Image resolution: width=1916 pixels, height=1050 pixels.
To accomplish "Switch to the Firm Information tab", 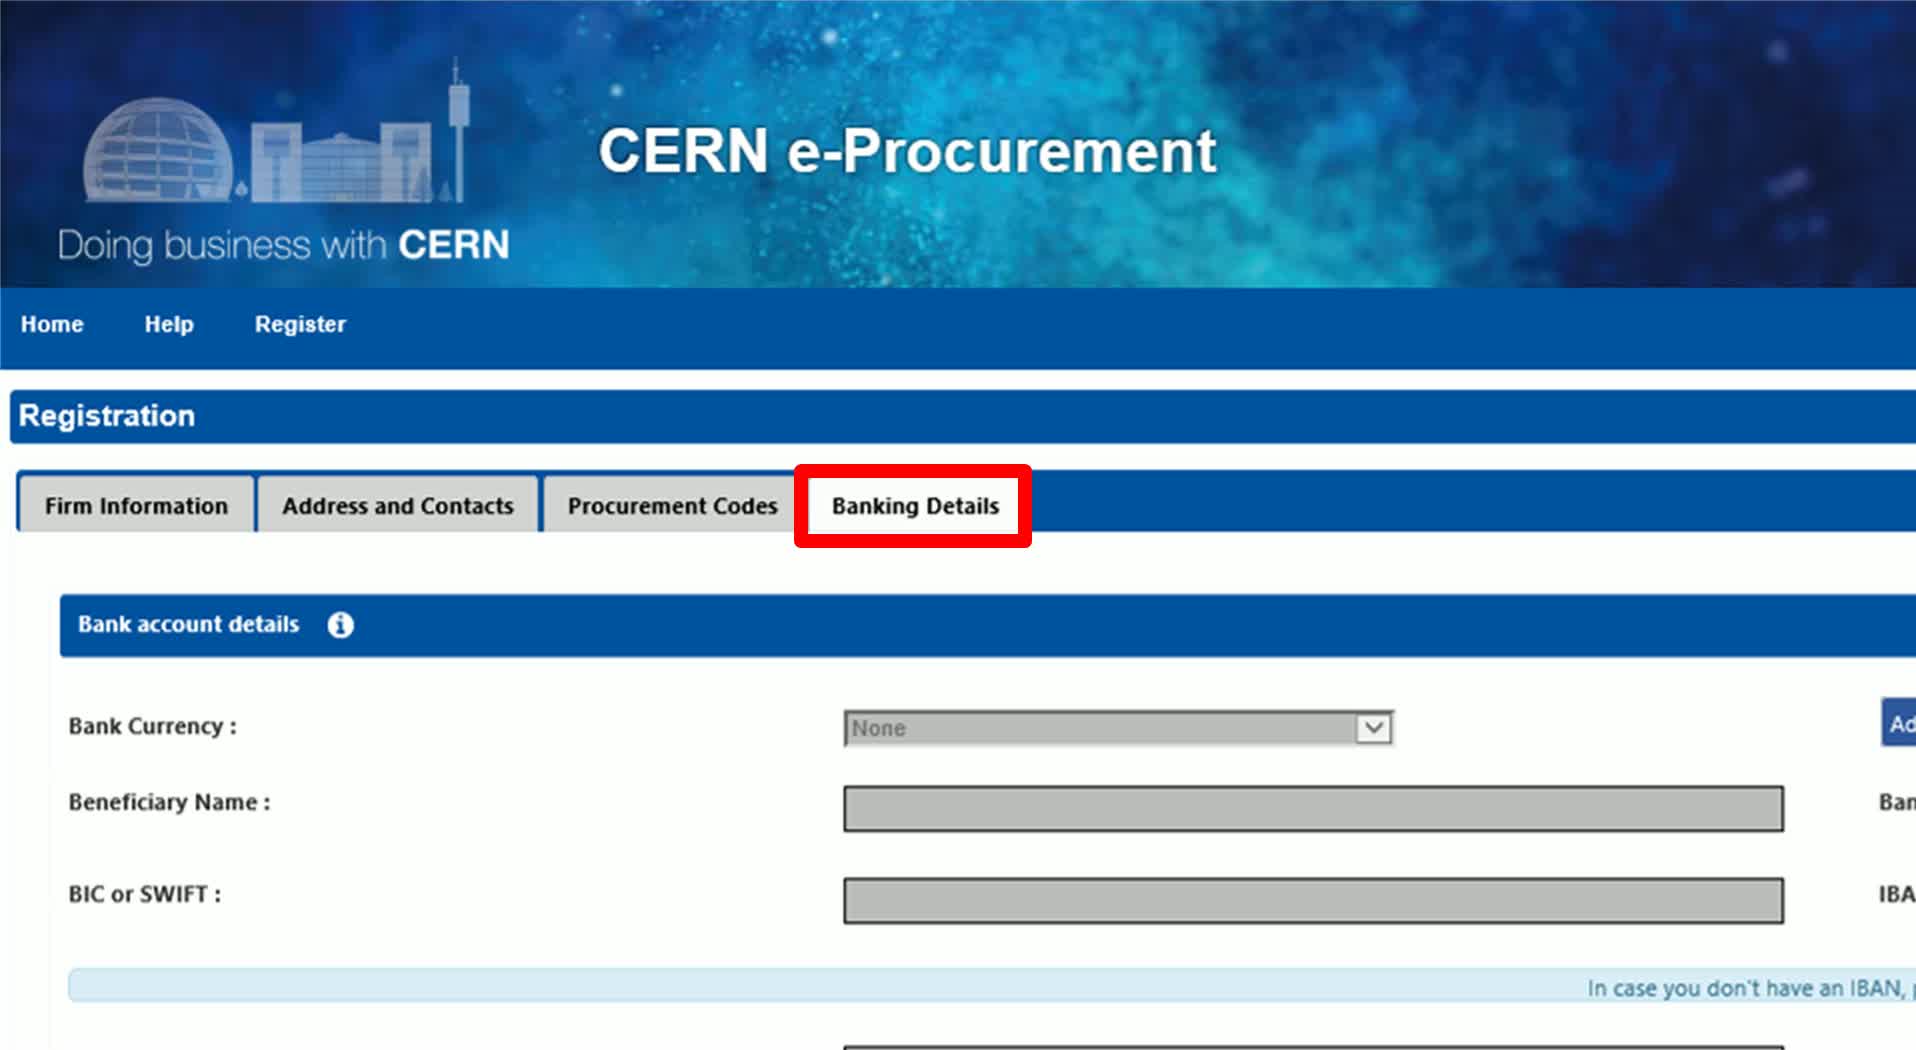I will point(136,506).
